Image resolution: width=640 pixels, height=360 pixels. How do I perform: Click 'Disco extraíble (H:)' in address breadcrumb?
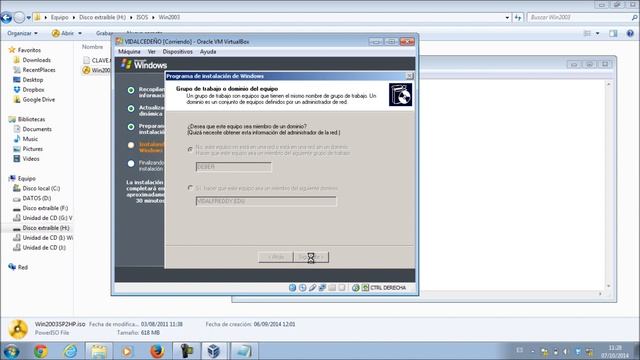point(102,18)
